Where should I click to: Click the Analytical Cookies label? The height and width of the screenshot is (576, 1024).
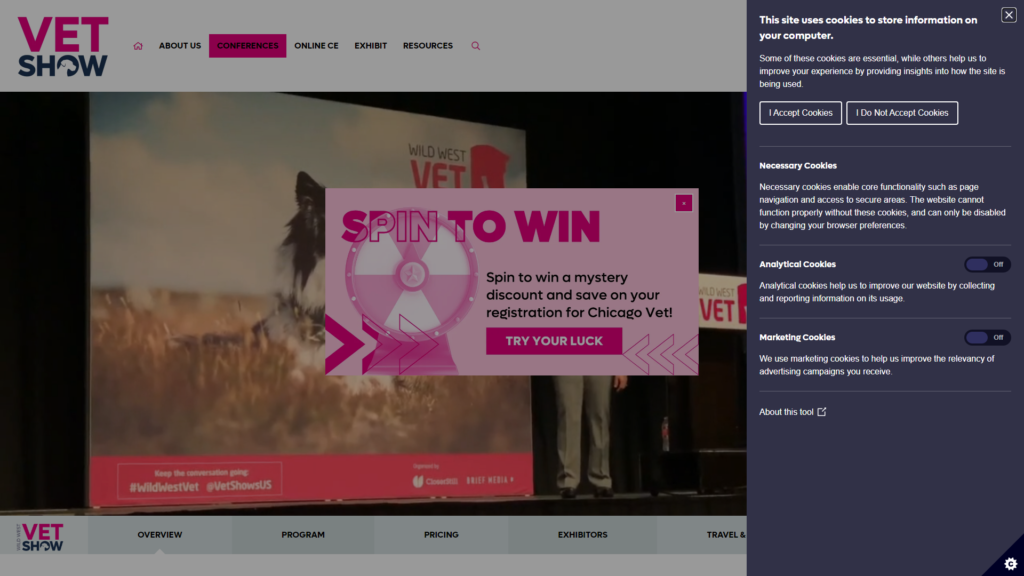coord(797,264)
